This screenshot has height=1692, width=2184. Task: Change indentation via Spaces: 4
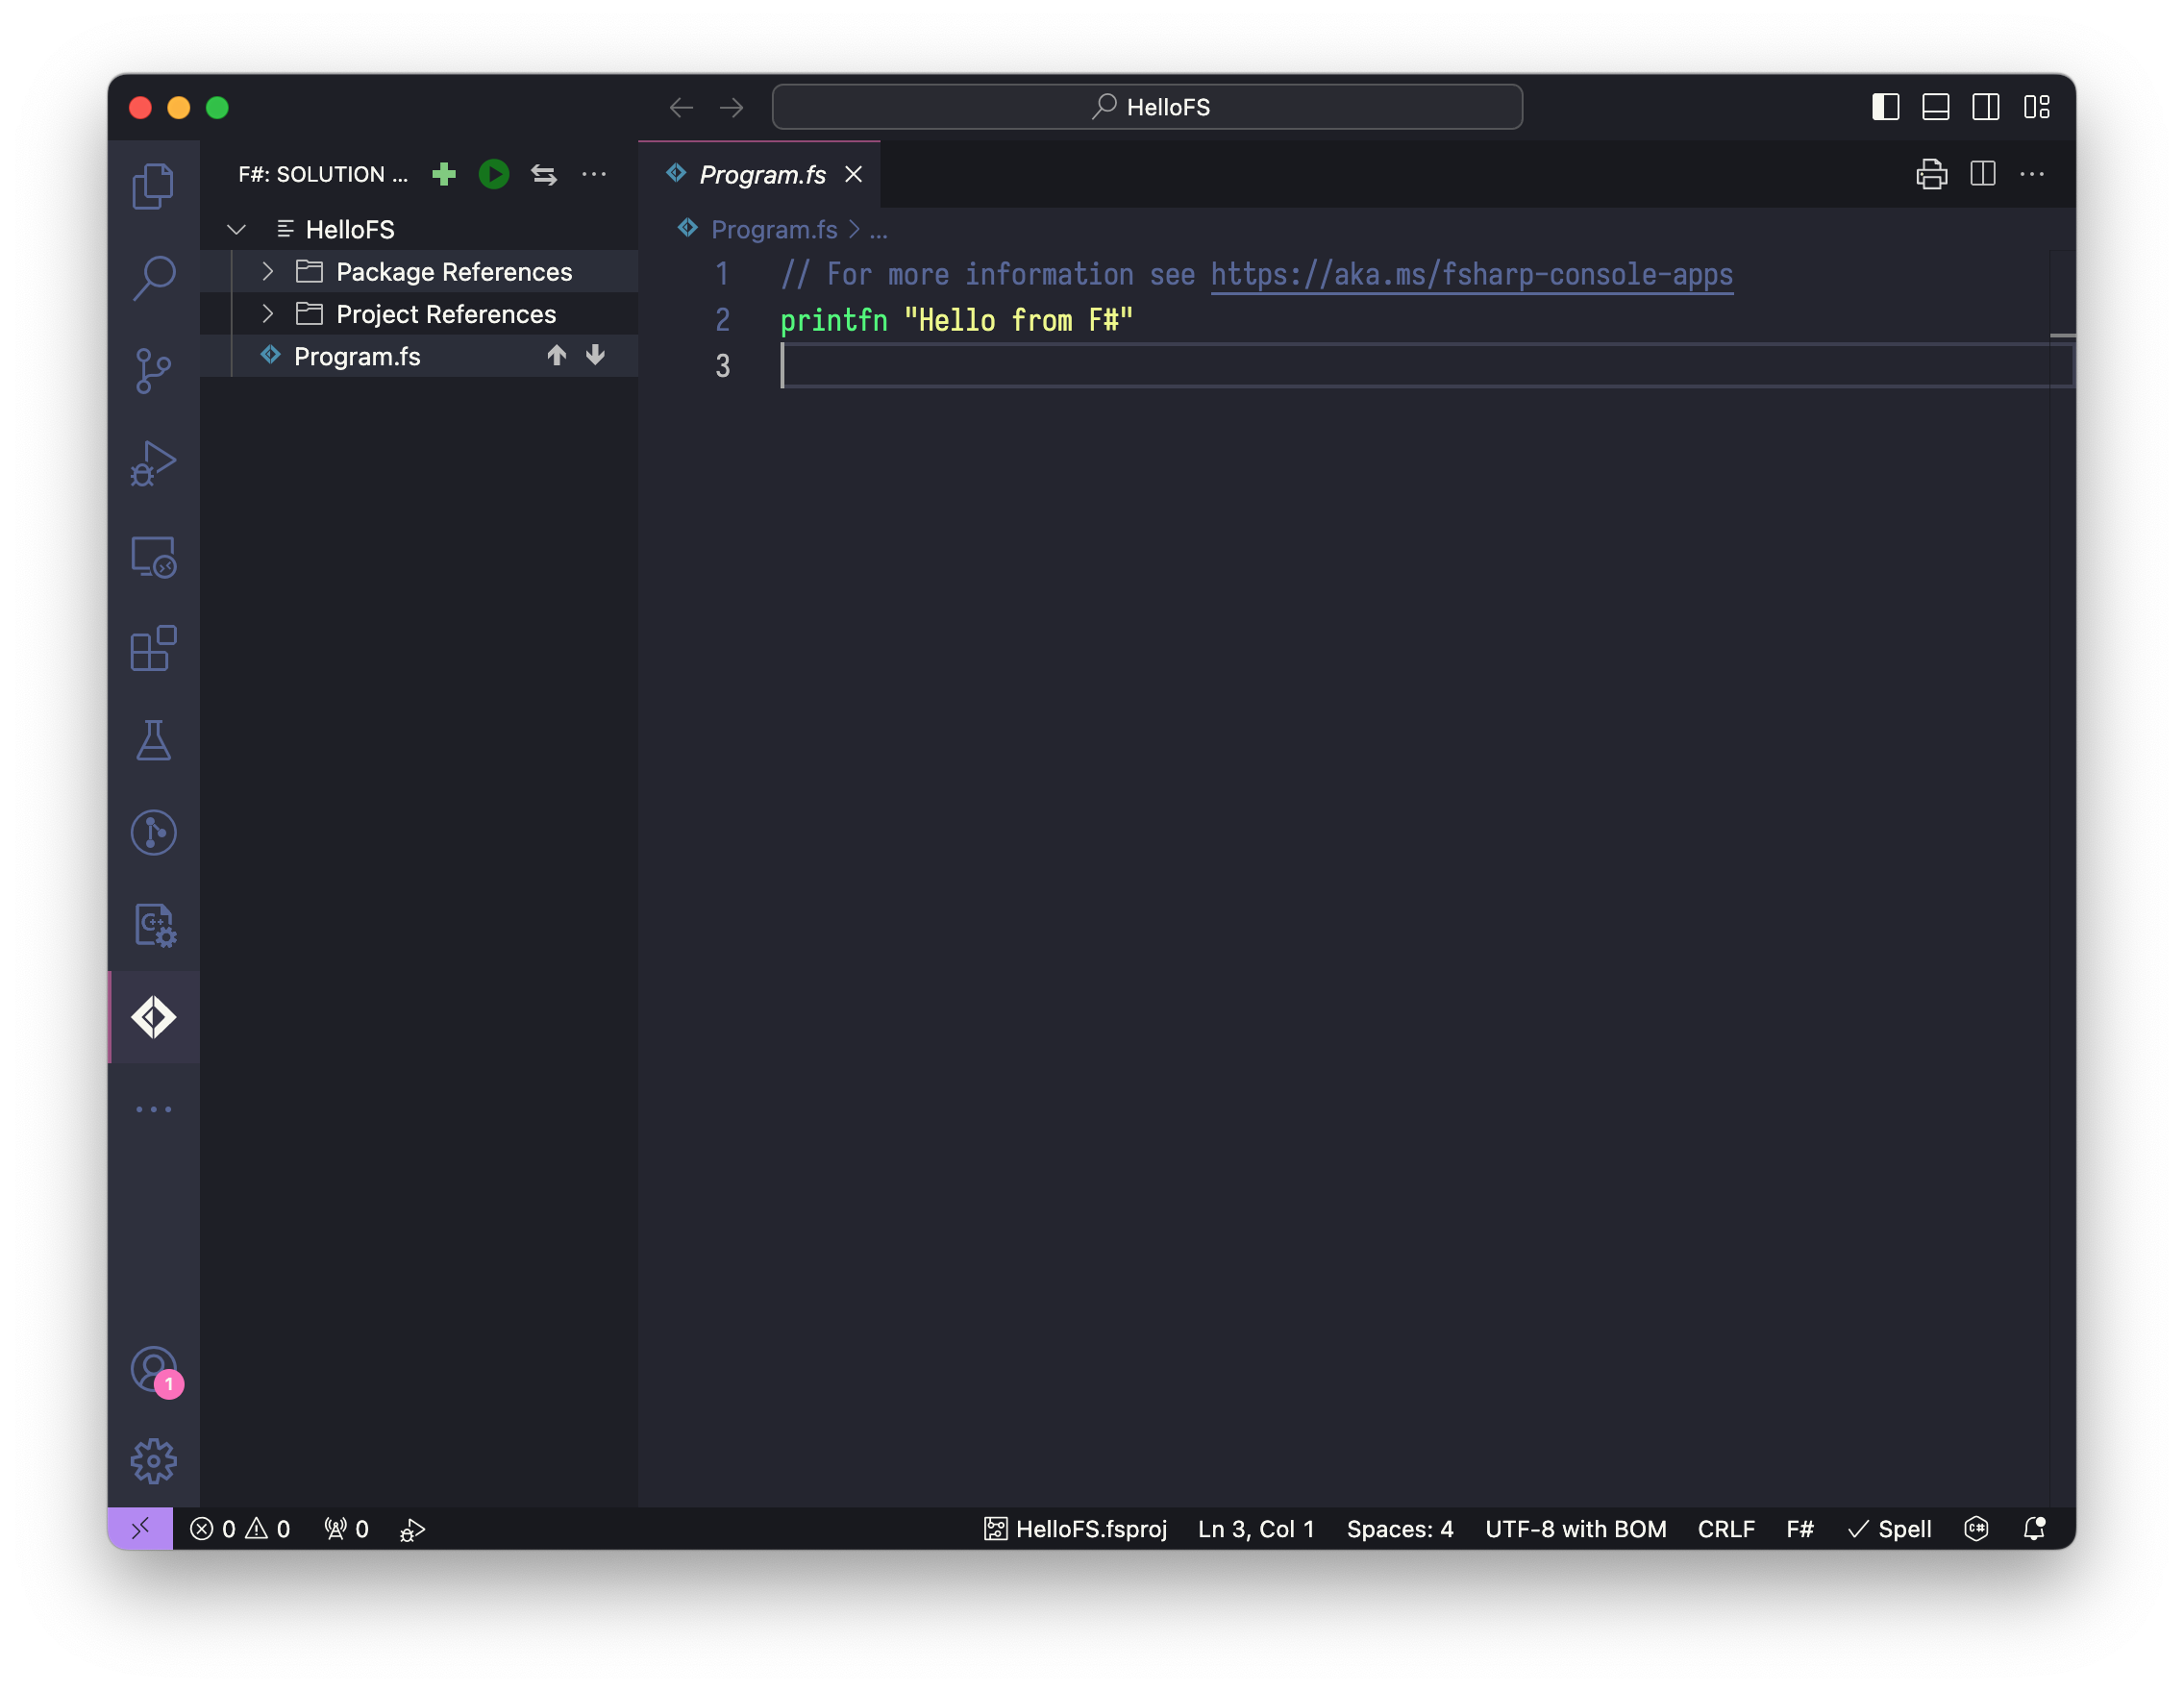(1400, 1528)
